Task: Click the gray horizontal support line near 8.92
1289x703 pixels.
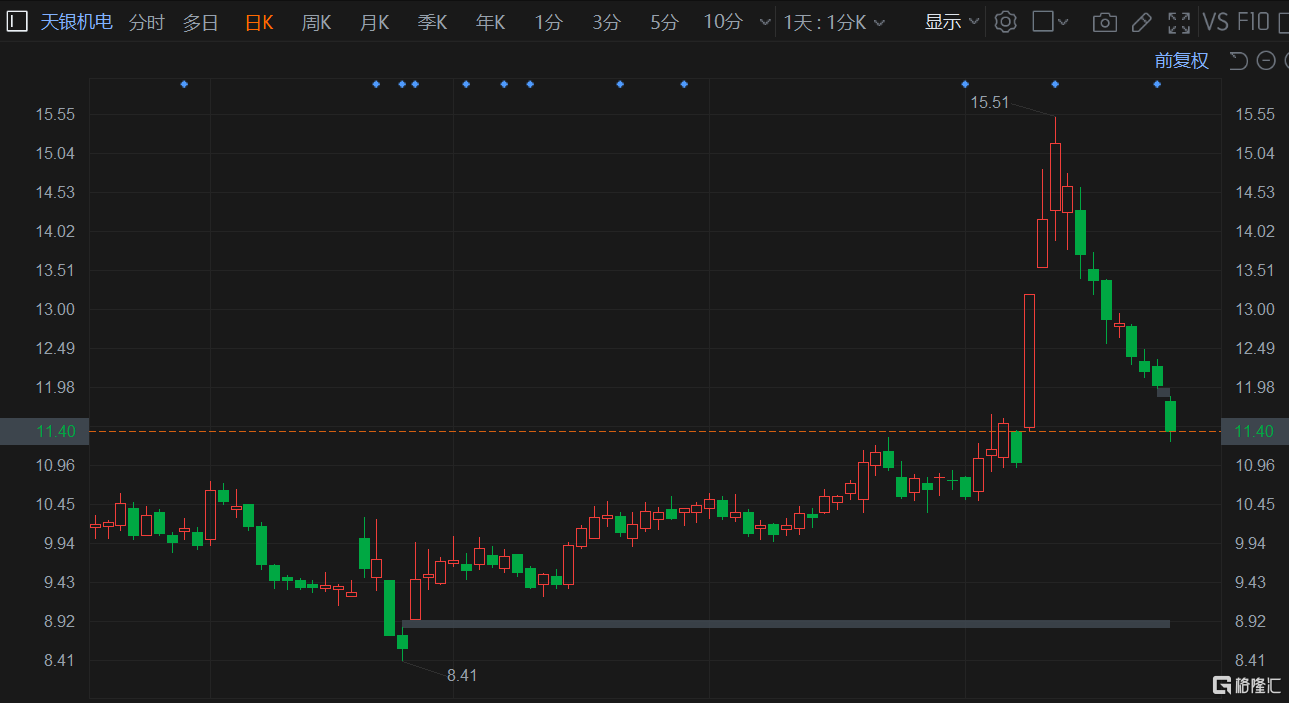Action: [785, 624]
